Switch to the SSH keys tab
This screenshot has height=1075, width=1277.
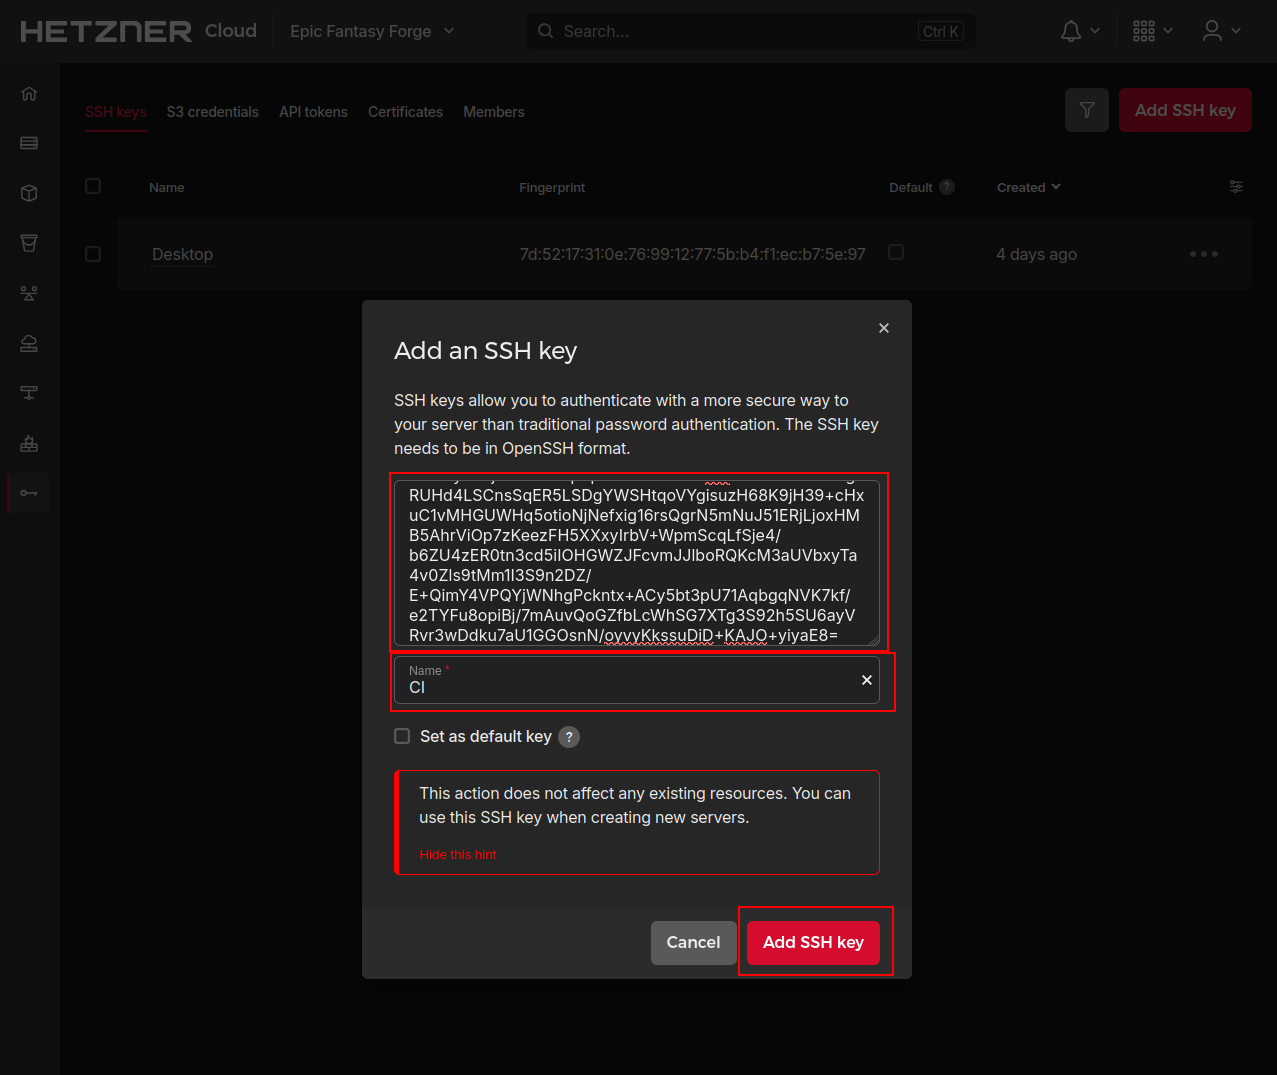[x=116, y=112]
